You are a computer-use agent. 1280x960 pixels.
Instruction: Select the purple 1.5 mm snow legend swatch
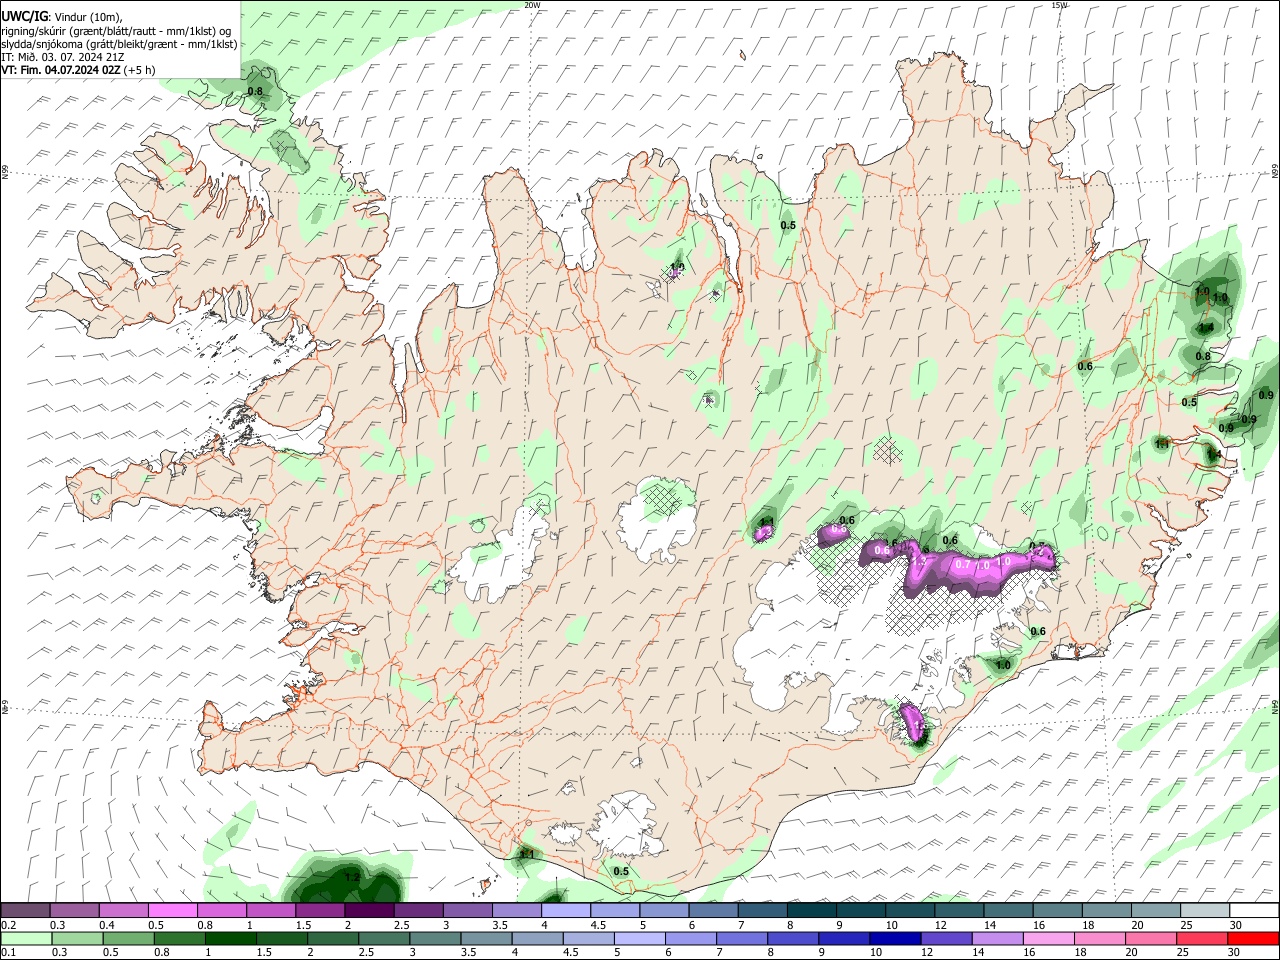(320, 910)
